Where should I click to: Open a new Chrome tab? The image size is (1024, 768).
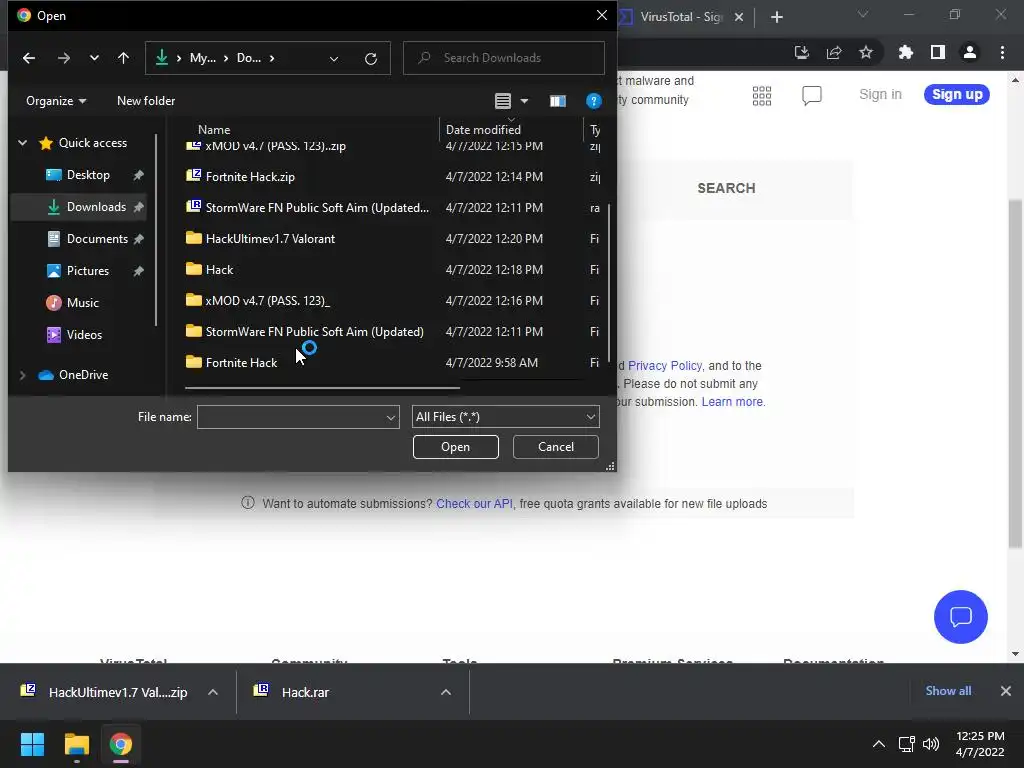tap(776, 17)
